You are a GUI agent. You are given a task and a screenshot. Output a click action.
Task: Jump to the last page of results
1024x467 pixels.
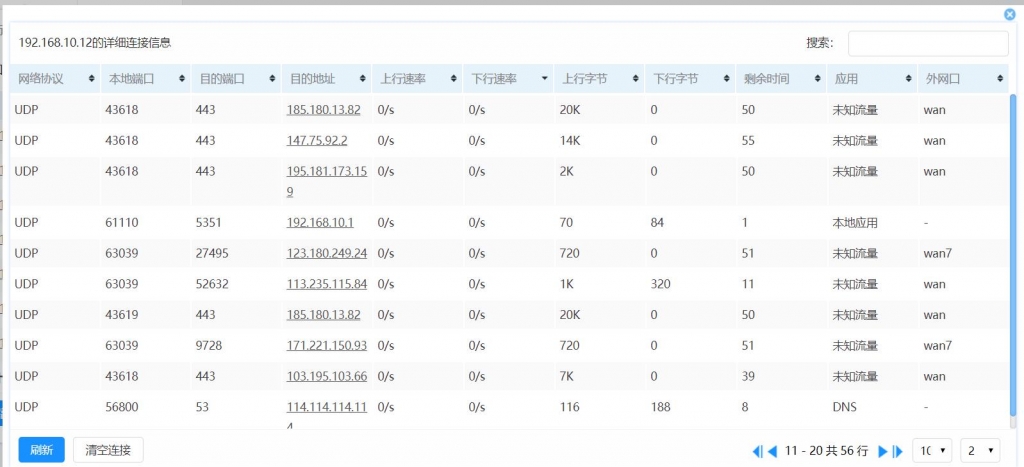(897, 451)
